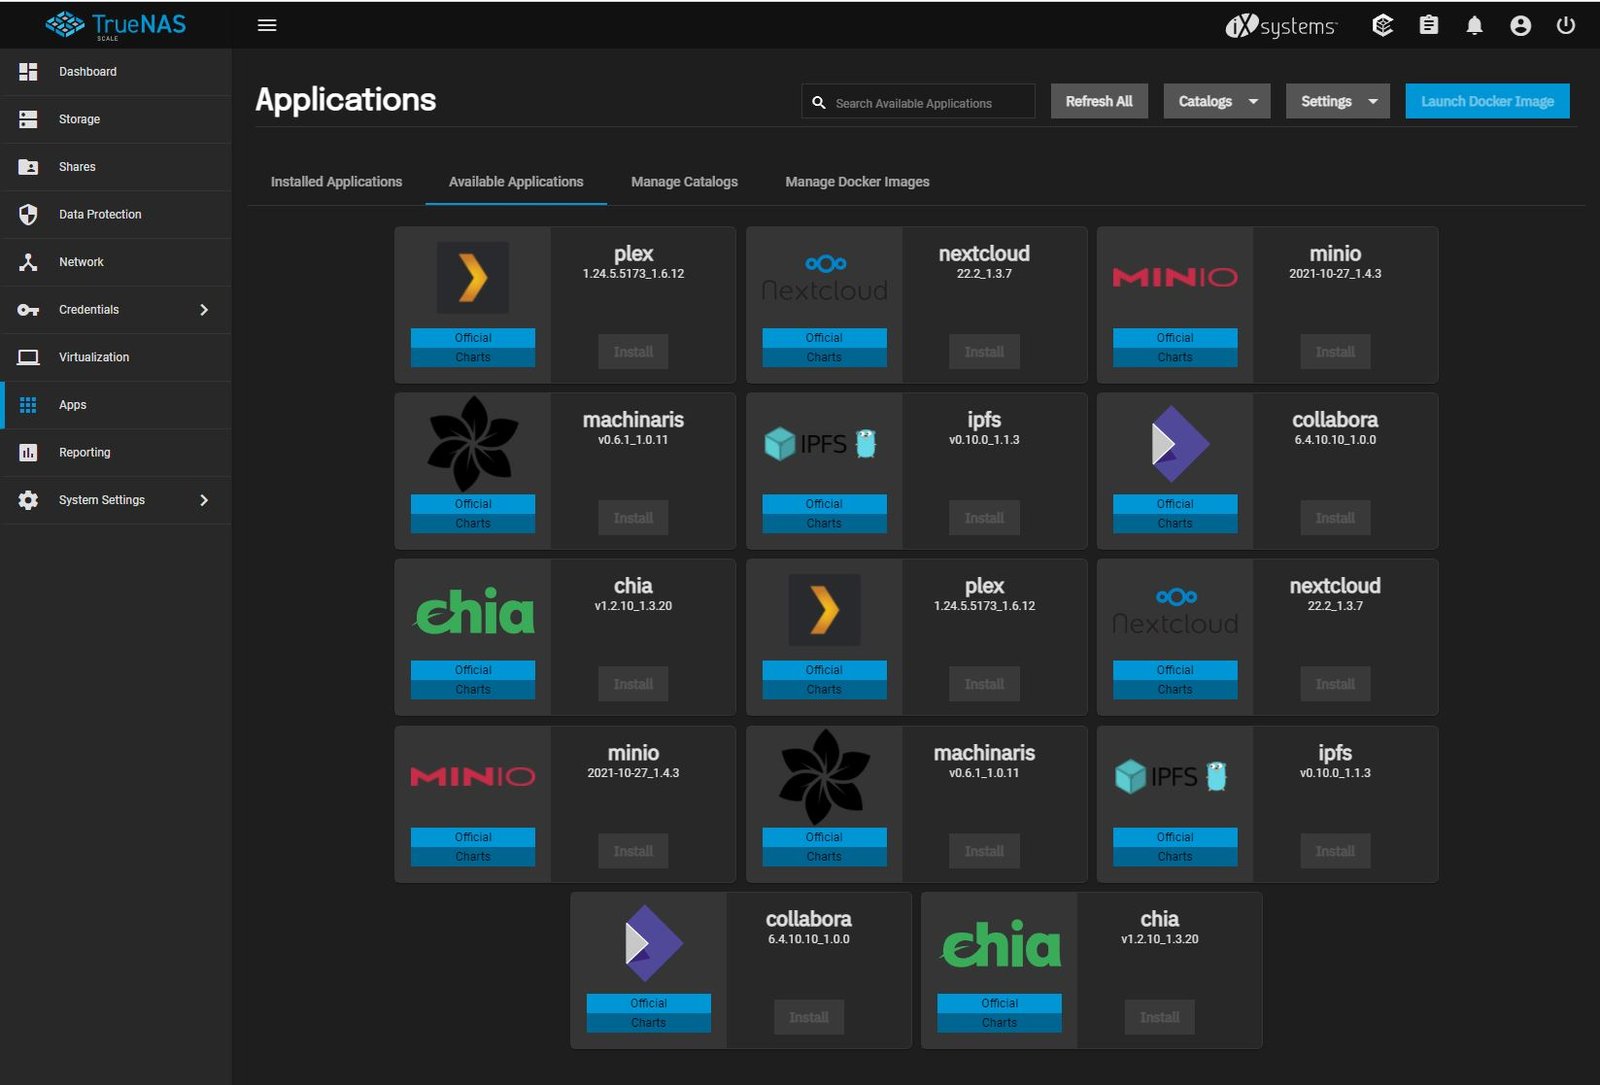The height and width of the screenshot is (1085, 1600).
Task: Select Reporting in the sidebar menu
Action: pyautogui.click(x=116, y=452)
